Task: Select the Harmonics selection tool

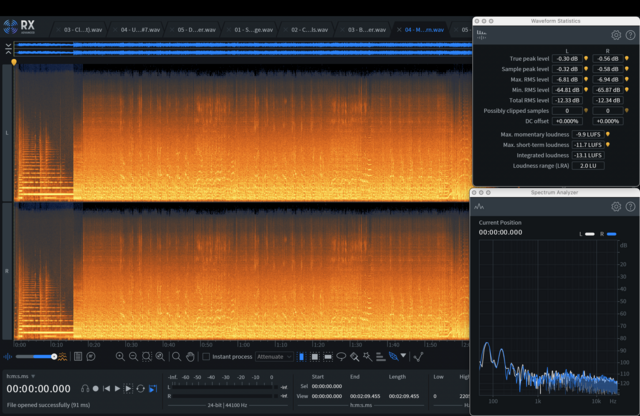Action: (x=380, y=357)
